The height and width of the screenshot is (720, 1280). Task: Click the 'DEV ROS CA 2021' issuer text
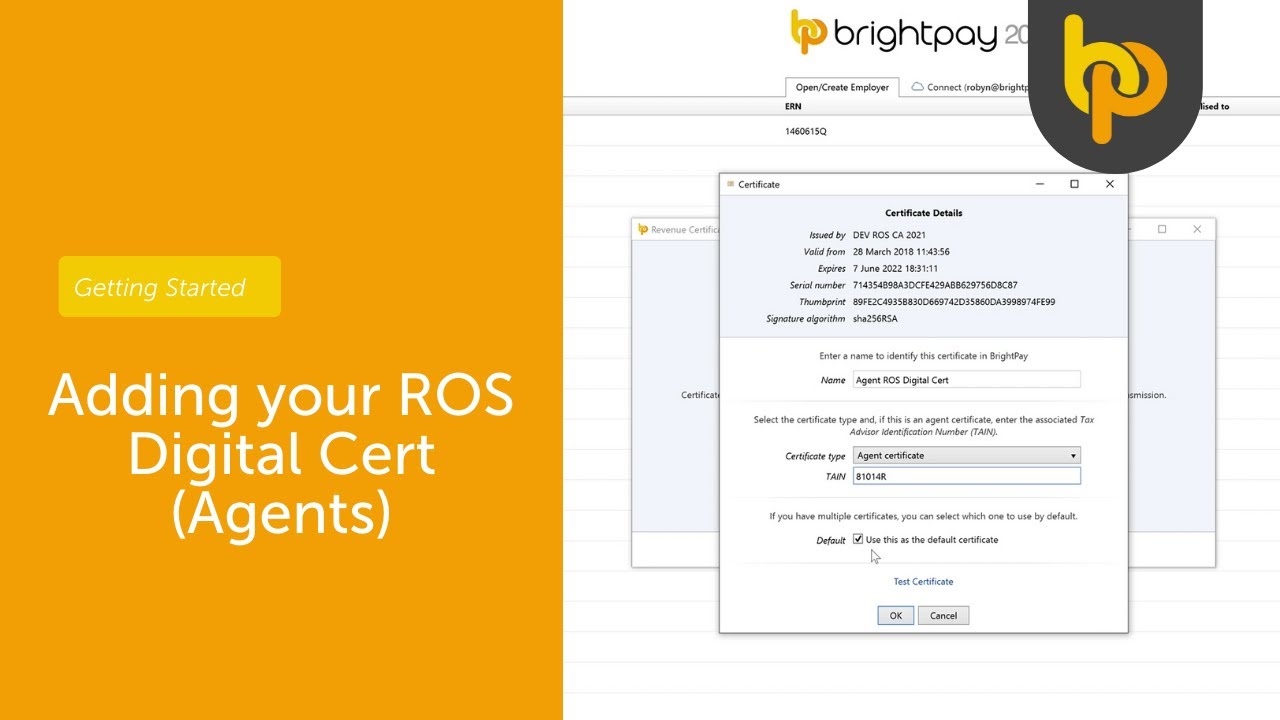pyautogui.click(x=889, y=235)
